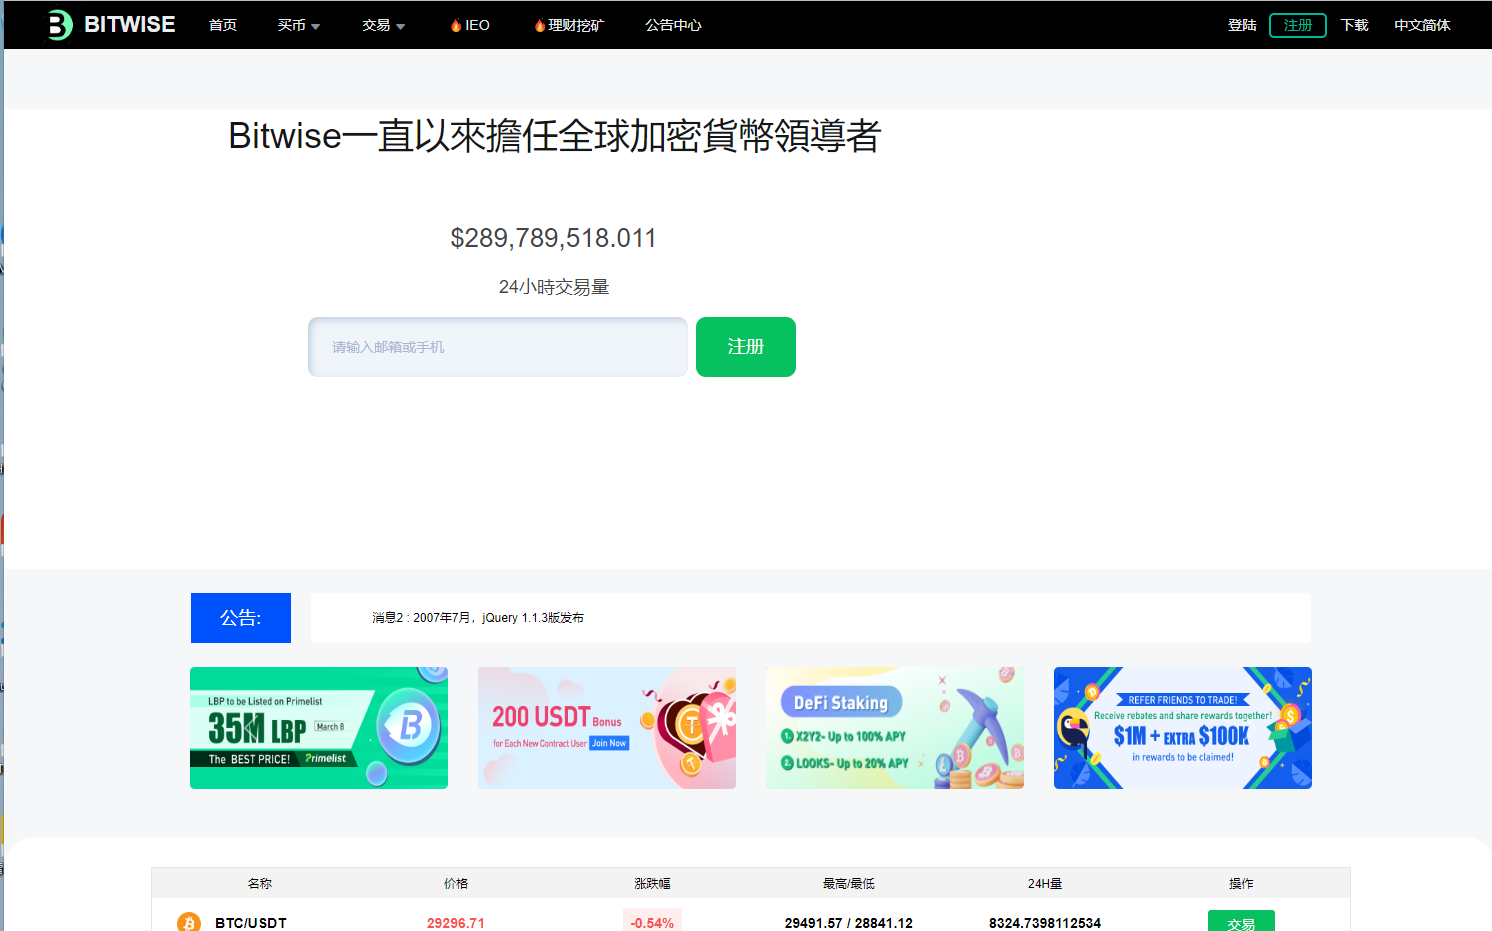Expand the 买币 dropdown menu

(x=298, y=26)
